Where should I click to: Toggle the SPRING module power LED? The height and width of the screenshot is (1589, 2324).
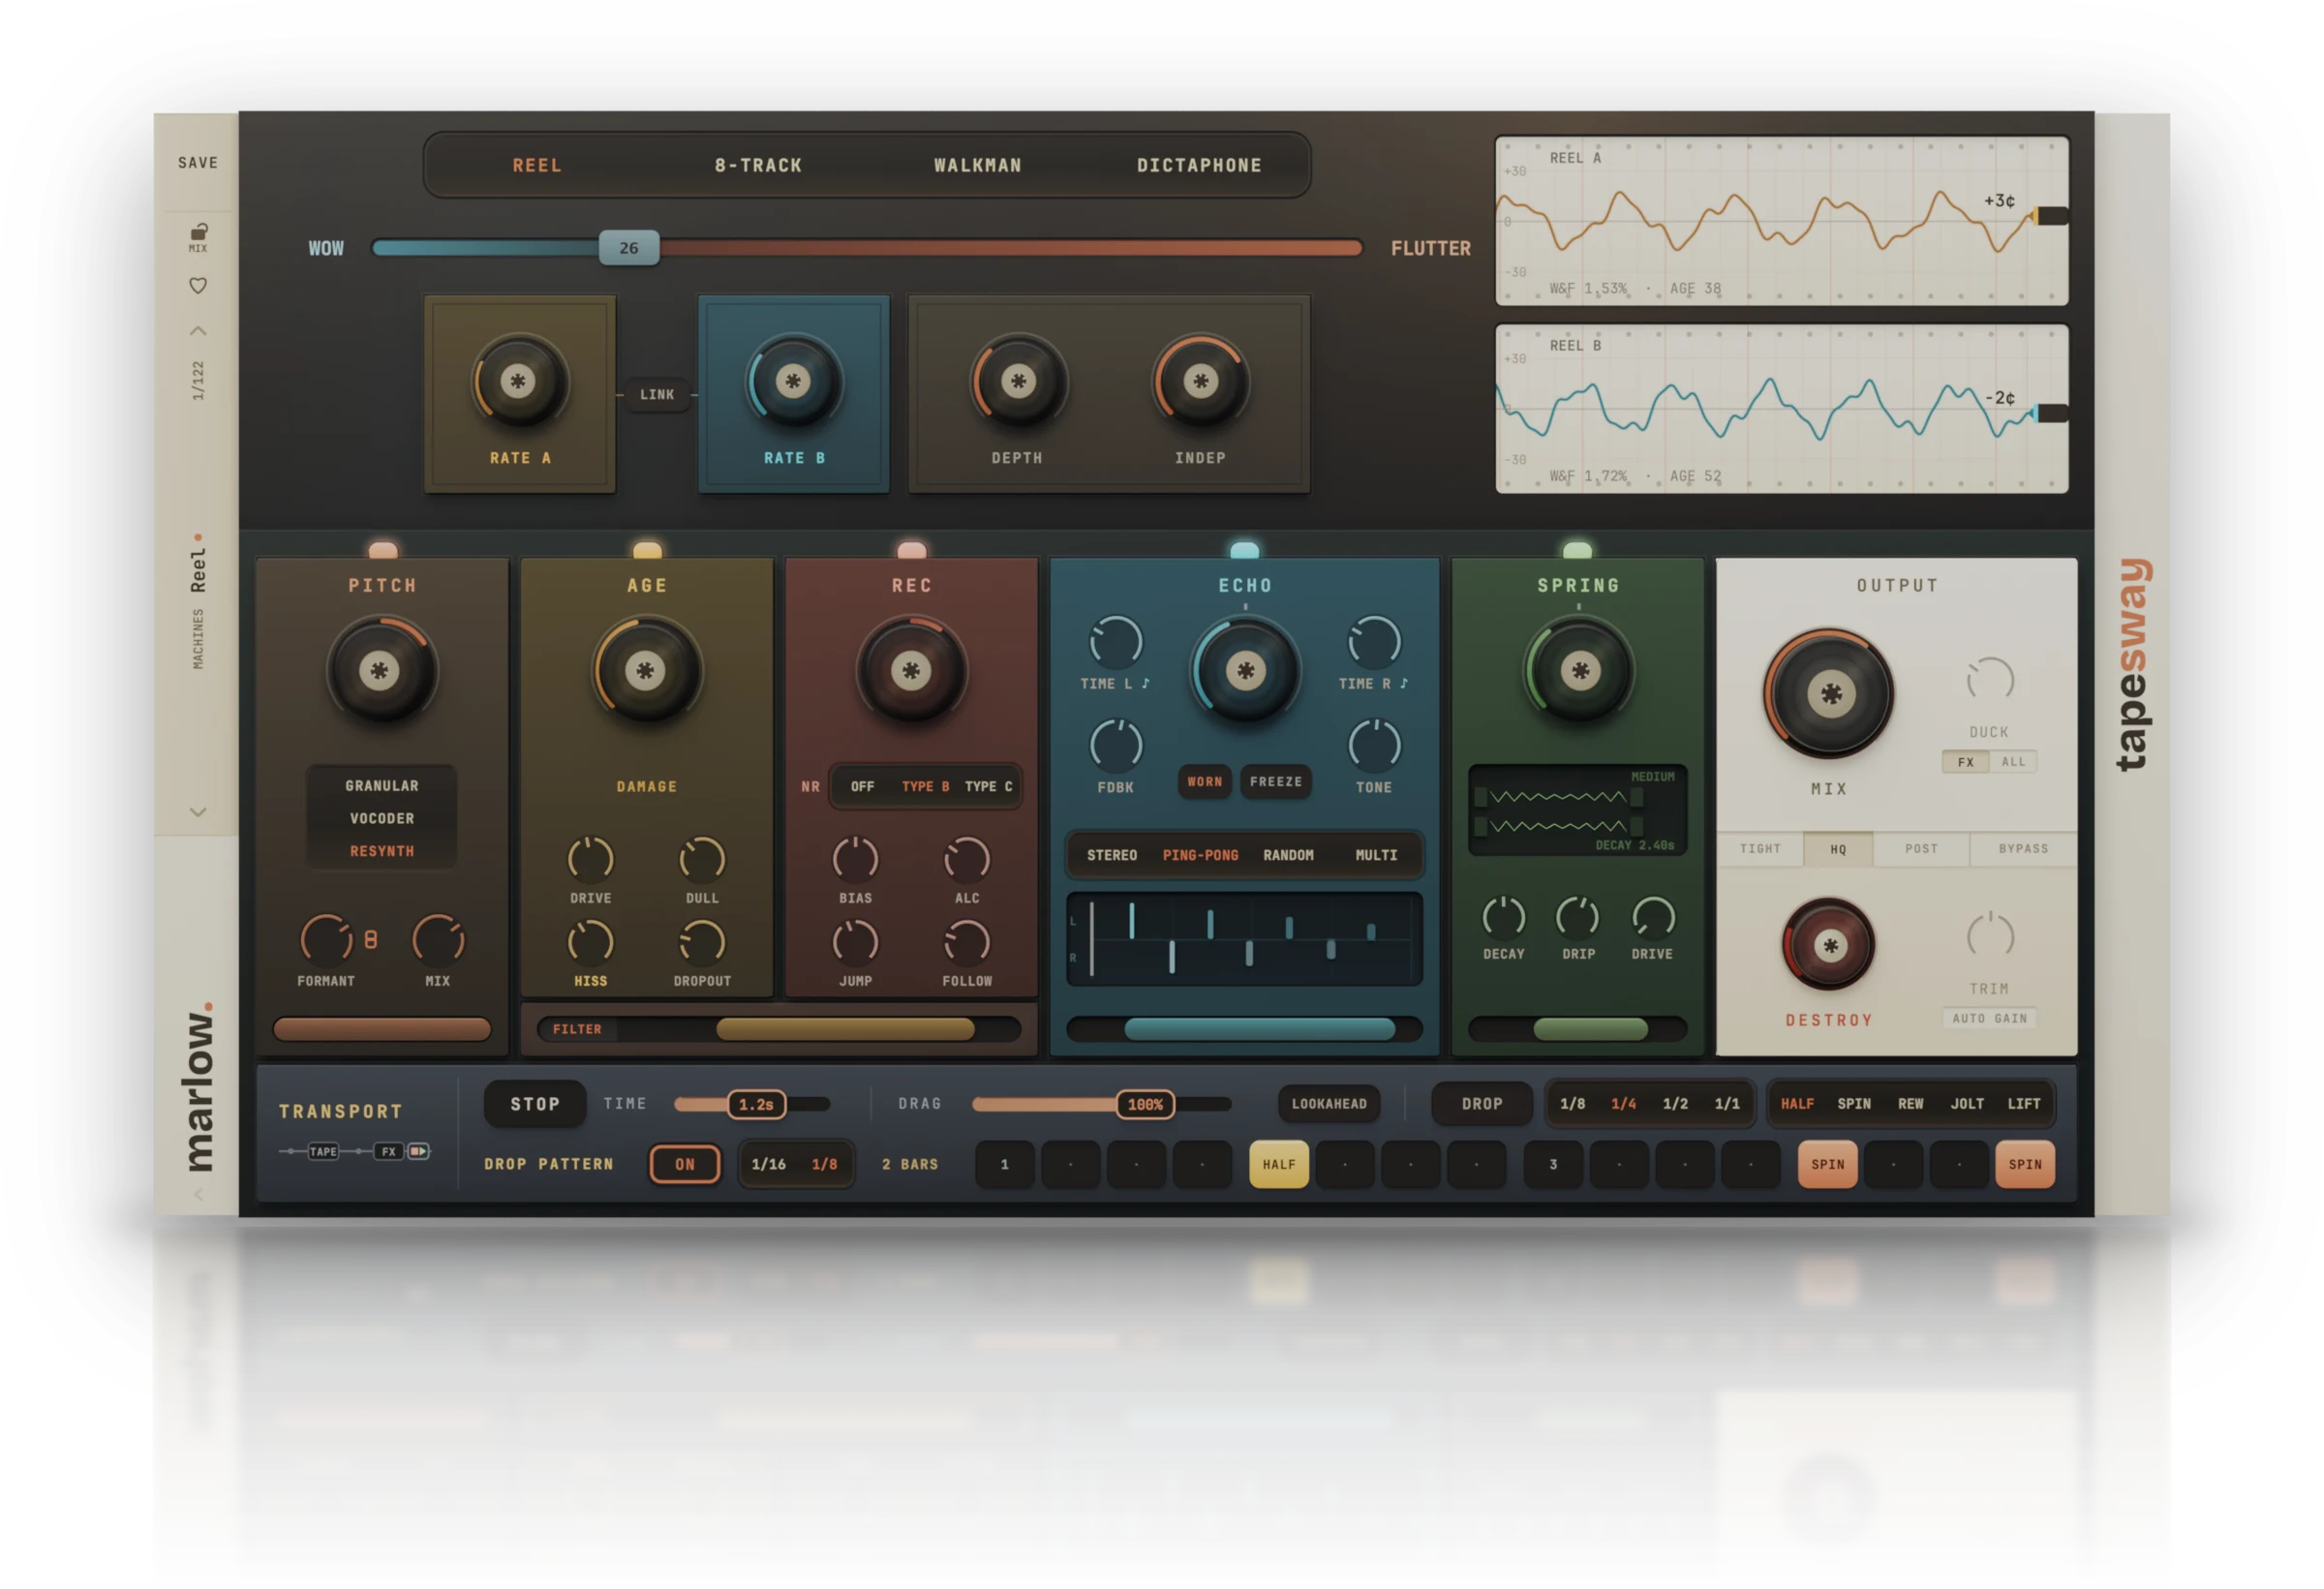(x=1577, y=550)
